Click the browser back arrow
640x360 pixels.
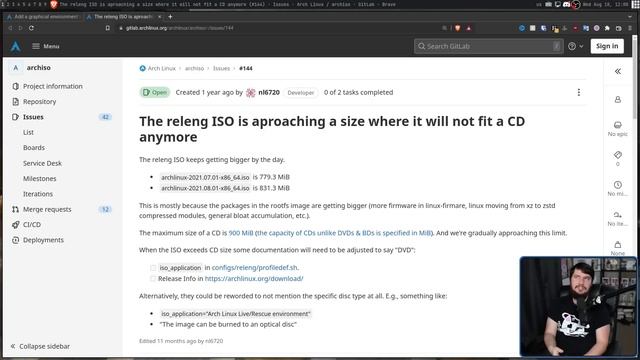tap(10, 28)
